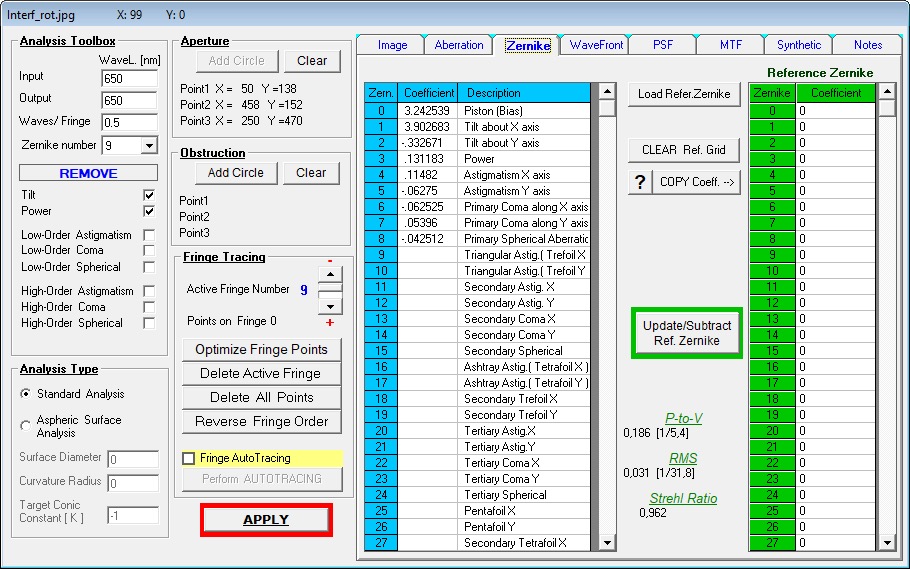Select the Secondary Spherical description cell
The height and width of the screenshot is (569, 910).
[524, 351]
